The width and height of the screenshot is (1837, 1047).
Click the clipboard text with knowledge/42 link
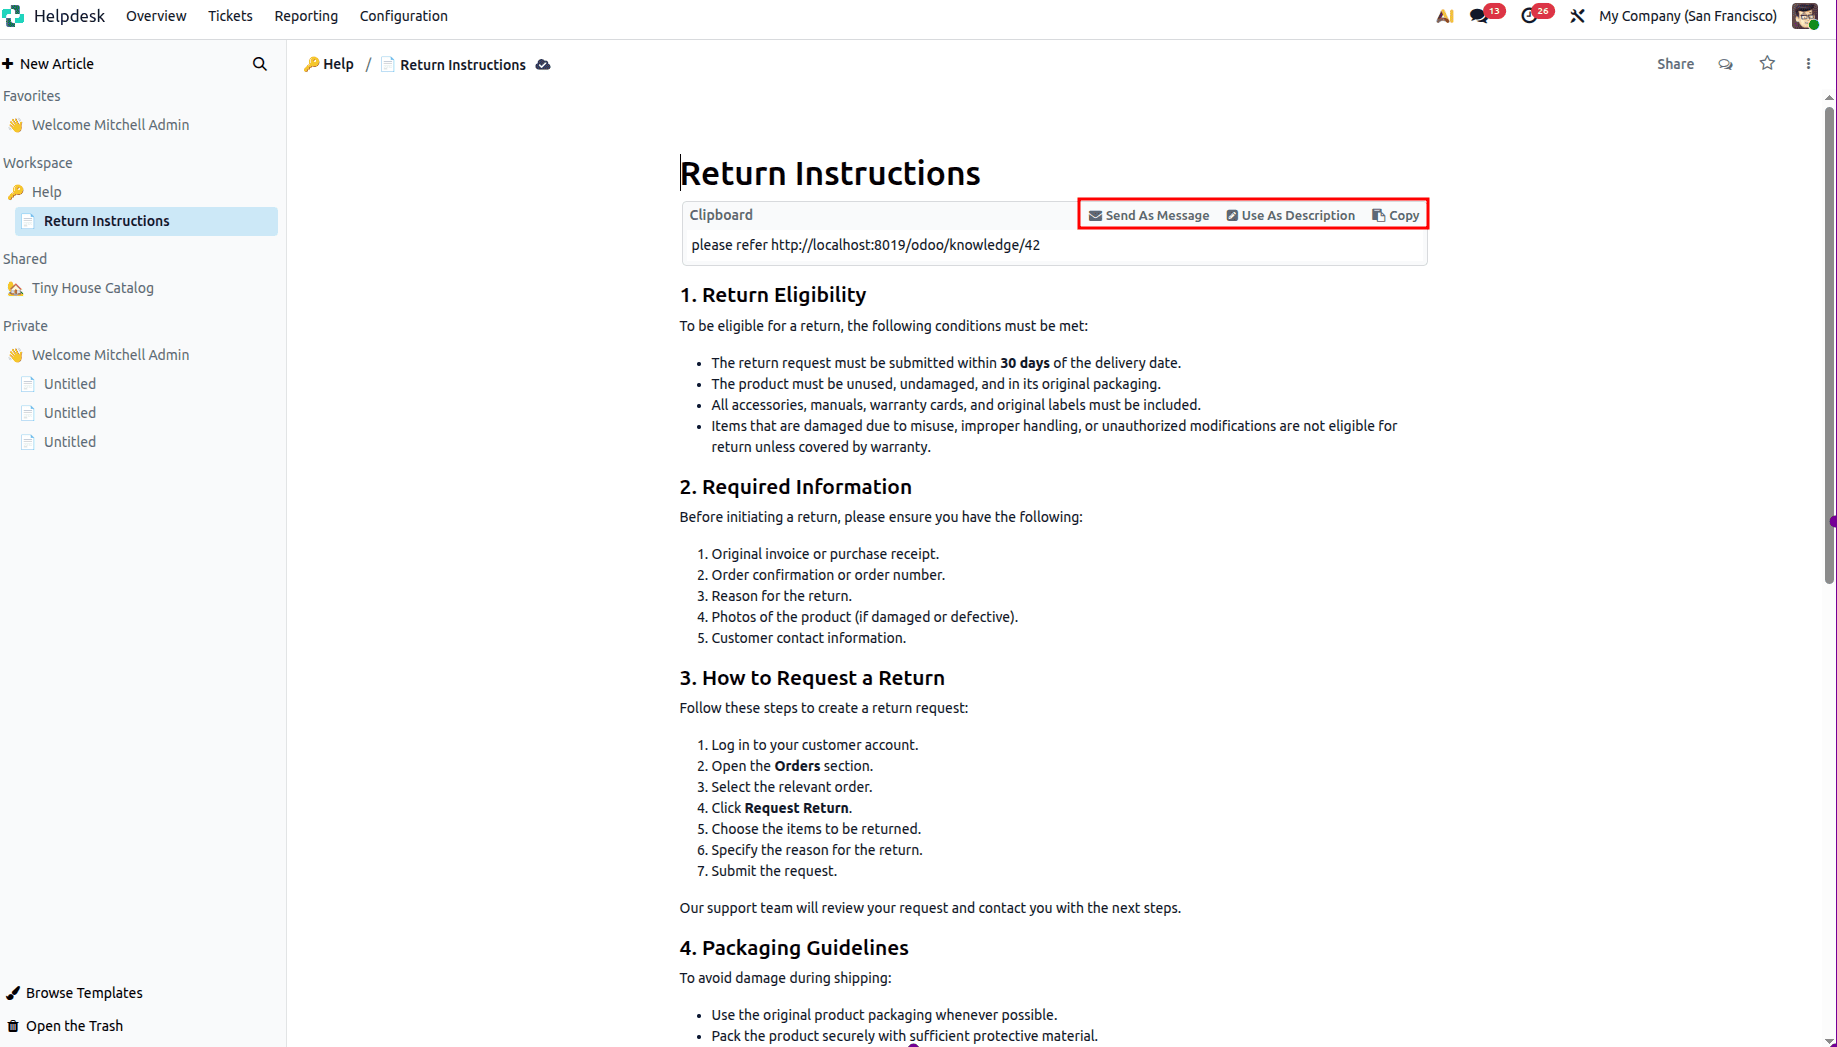coord(866,245)
